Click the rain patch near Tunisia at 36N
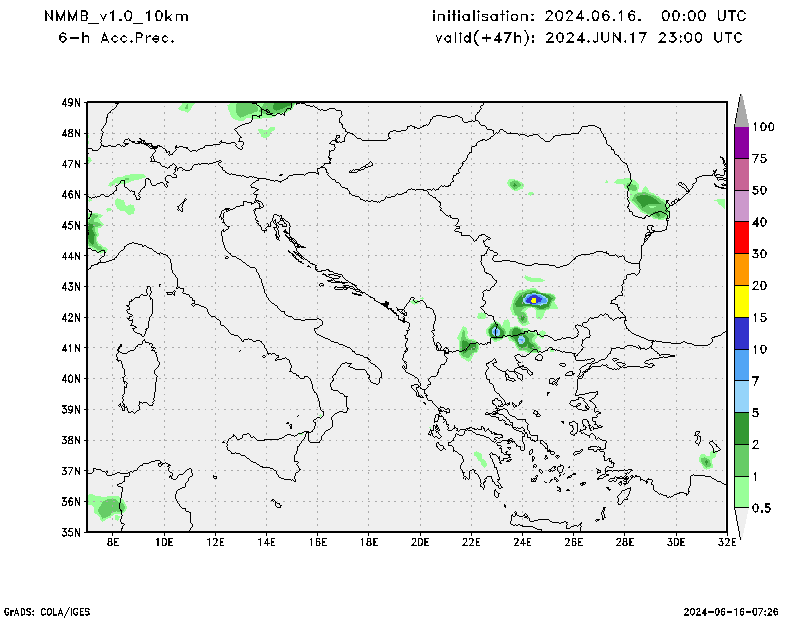The height and width of the screenshot is (618, 800). [x=106, y=507]
